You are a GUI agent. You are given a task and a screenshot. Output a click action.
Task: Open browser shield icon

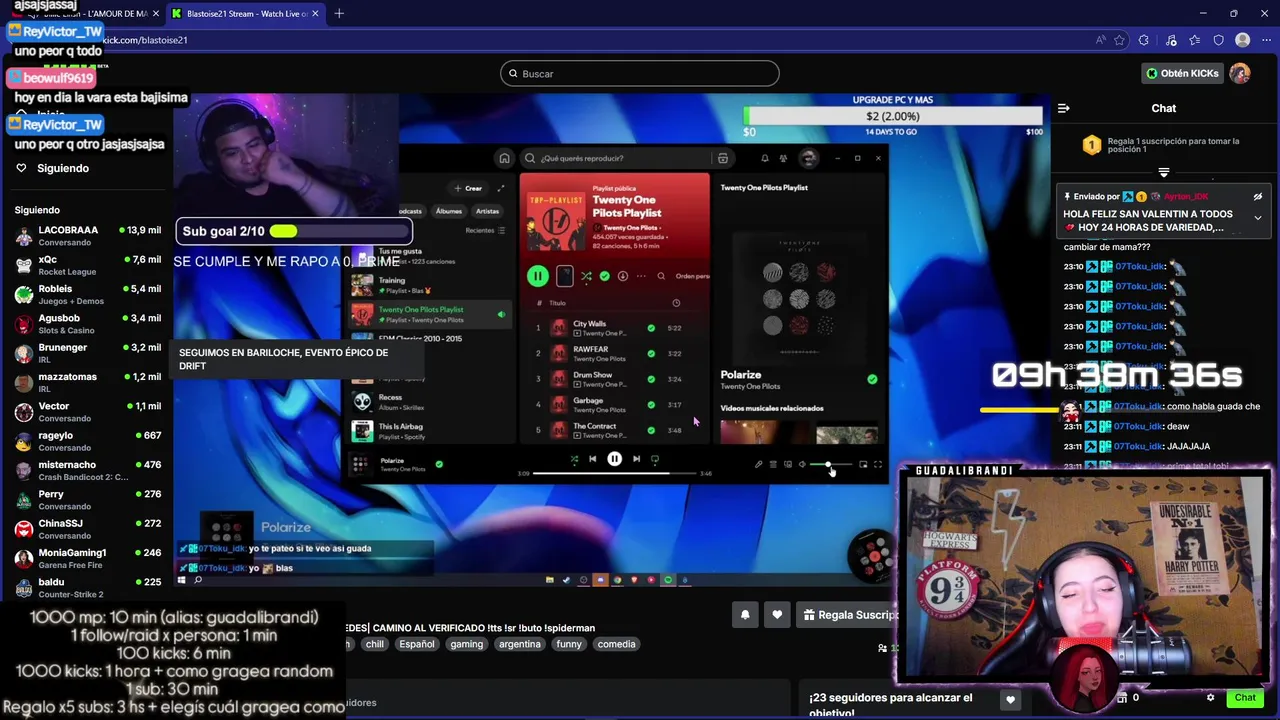(x=1218, y=40)
